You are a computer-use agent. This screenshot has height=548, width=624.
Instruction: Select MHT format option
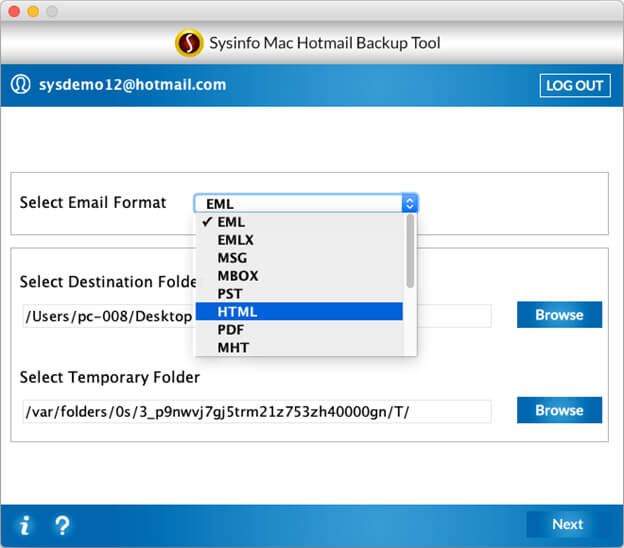[x=299, y=347]
